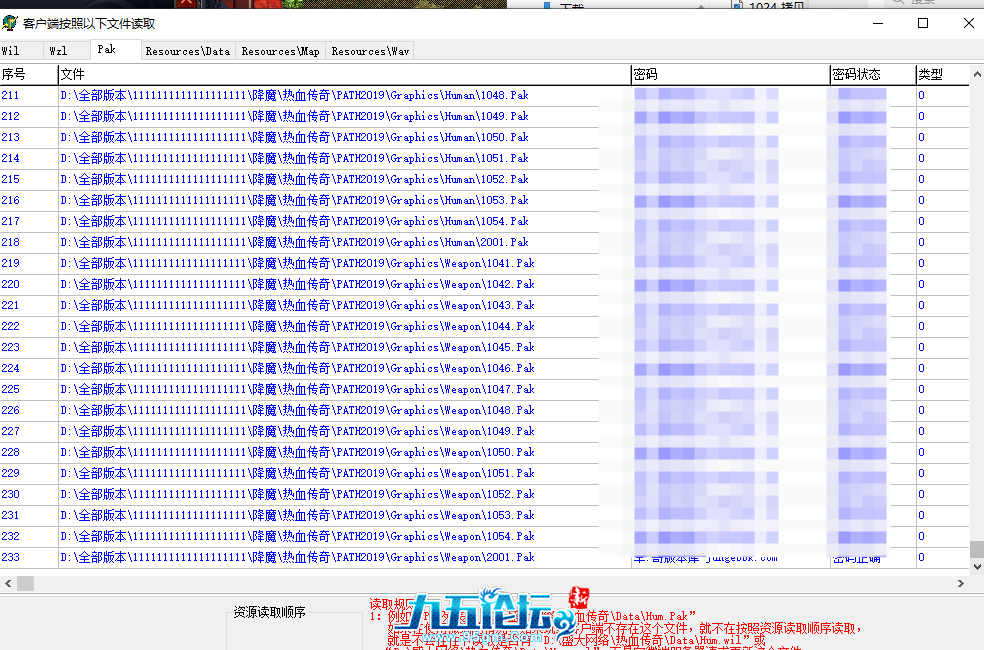Select row number 221
The width and height of the screenshot is (984, 650).
(10, 306)
